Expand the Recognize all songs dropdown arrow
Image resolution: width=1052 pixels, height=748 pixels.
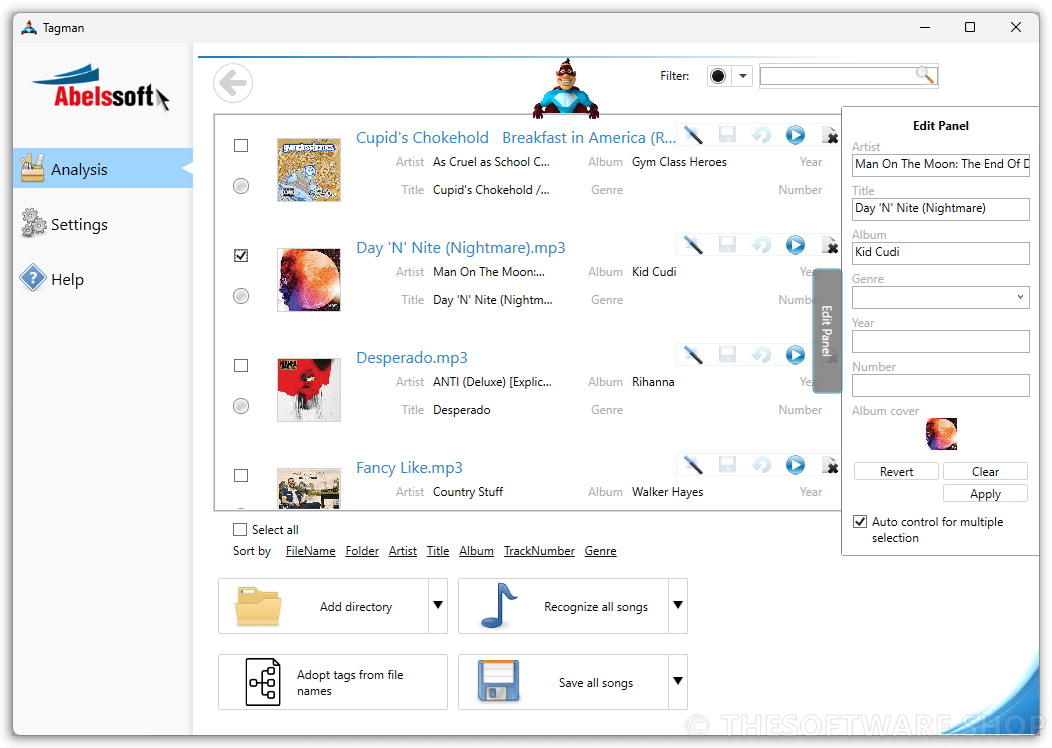678,605
